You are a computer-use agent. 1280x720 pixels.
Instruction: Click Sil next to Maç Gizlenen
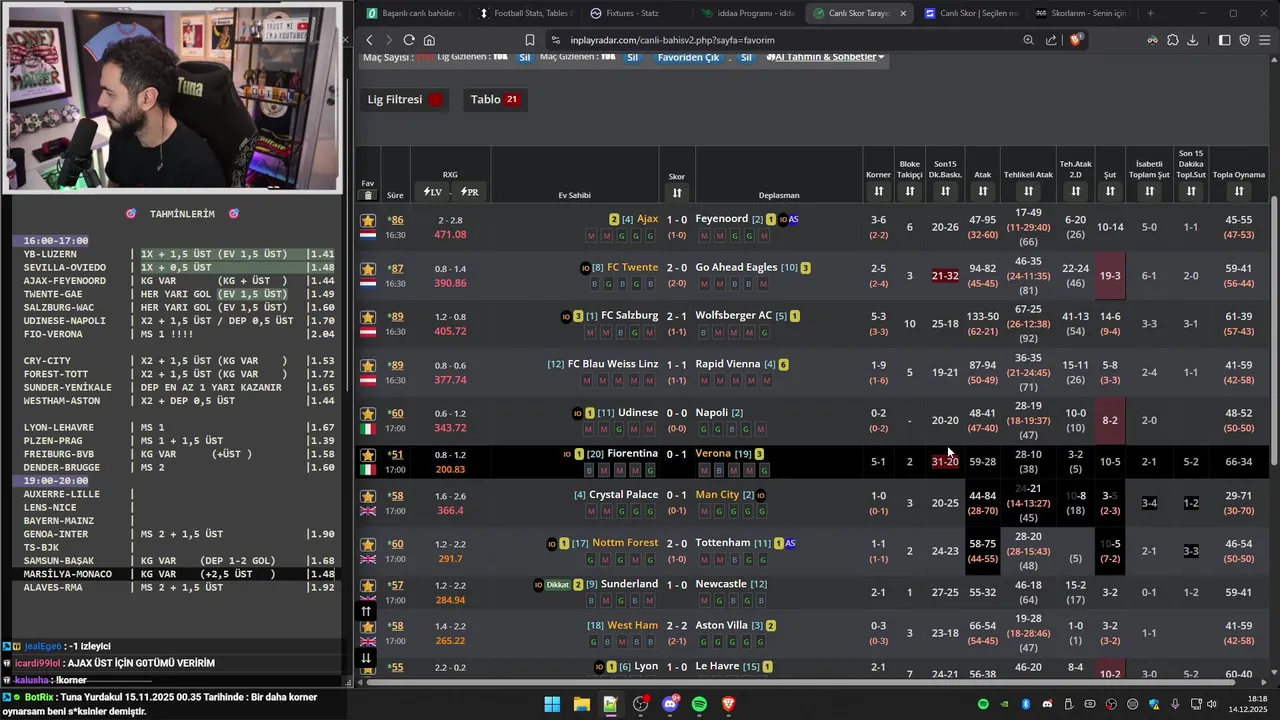pyautogui.click(x=632, y=57)
